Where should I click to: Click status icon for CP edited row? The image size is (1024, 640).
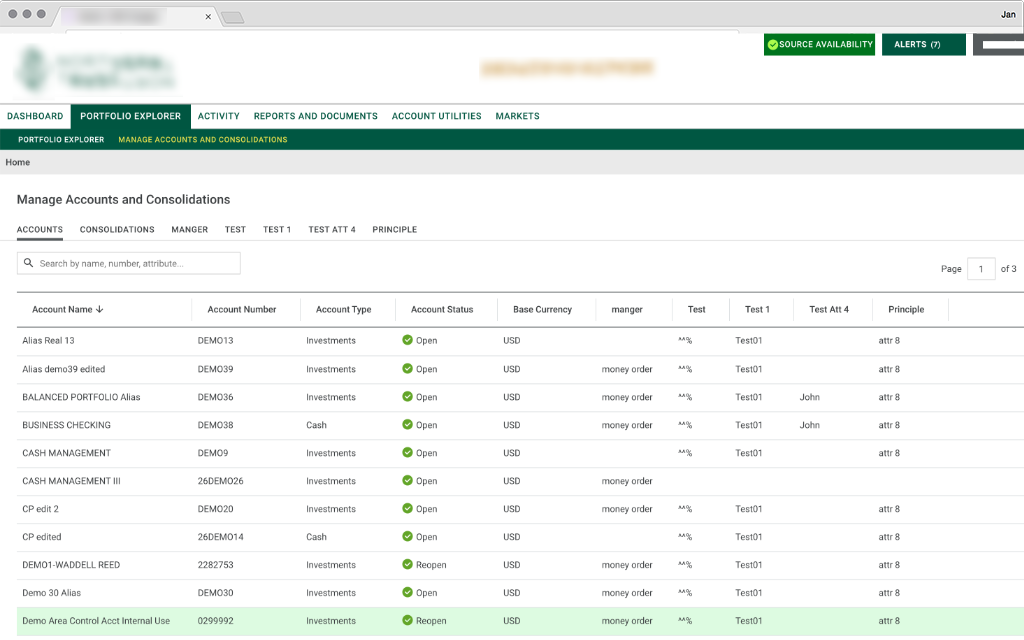(407, 537)
